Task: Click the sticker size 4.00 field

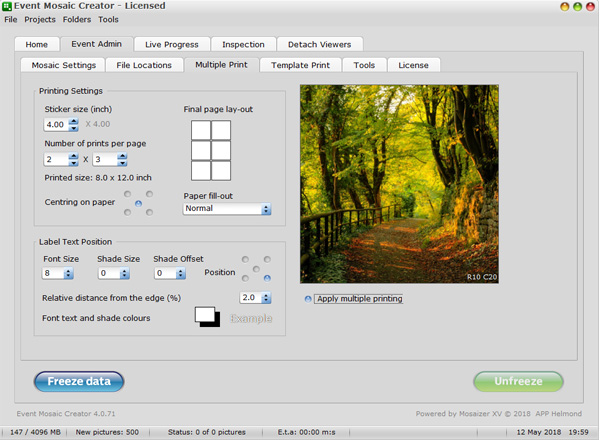Action: (x=56, y=124)
